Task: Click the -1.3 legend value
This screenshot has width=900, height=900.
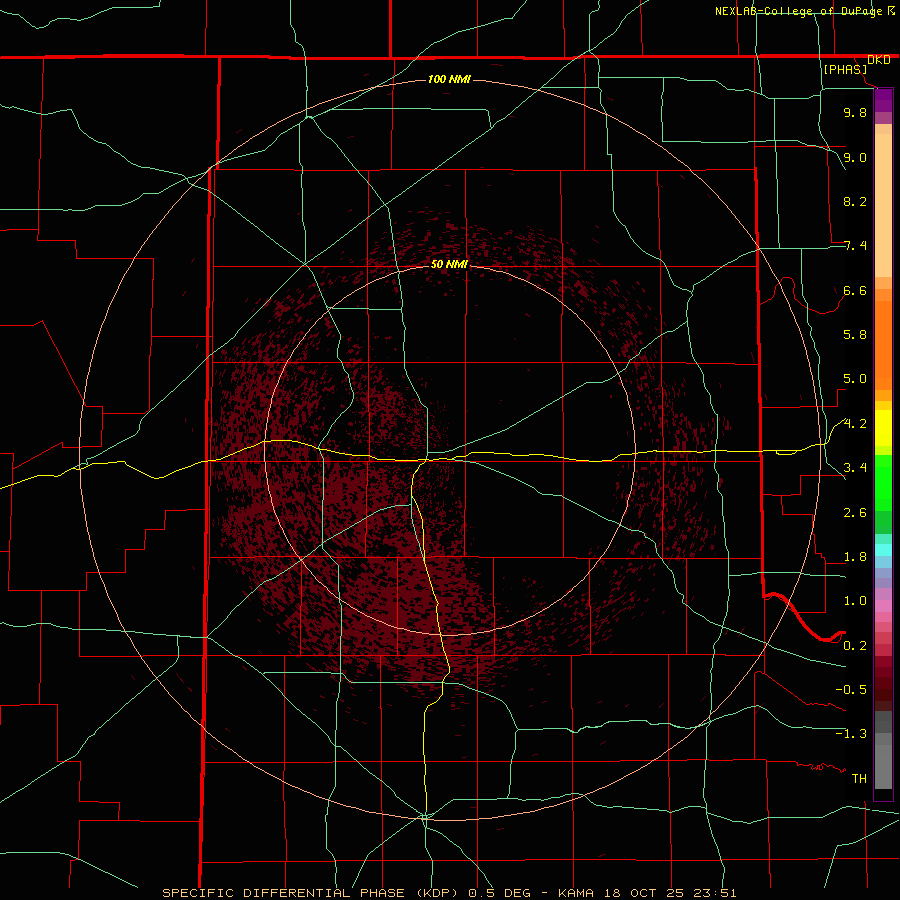Action: click(851, 734)
